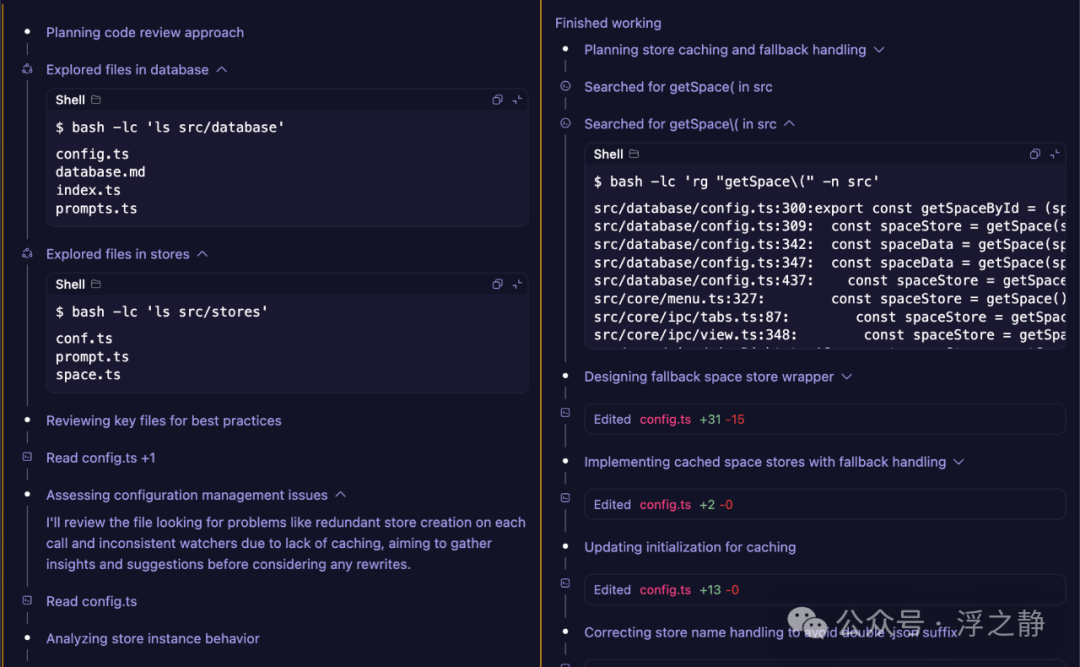Open config.ts link in the '+31 -15' edit row
This screenshot has height=667, width=1080.
665,420
